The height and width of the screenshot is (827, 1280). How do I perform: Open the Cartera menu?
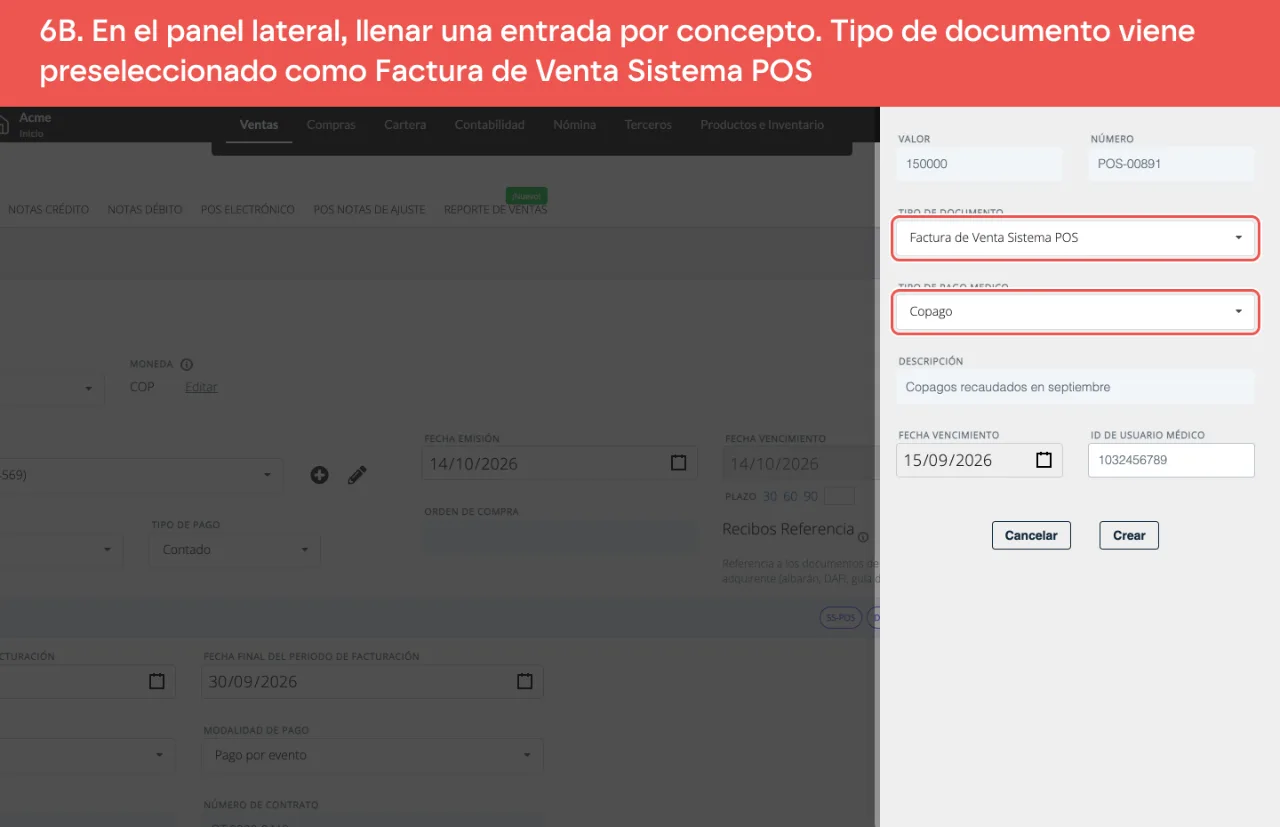pos(405,125)
